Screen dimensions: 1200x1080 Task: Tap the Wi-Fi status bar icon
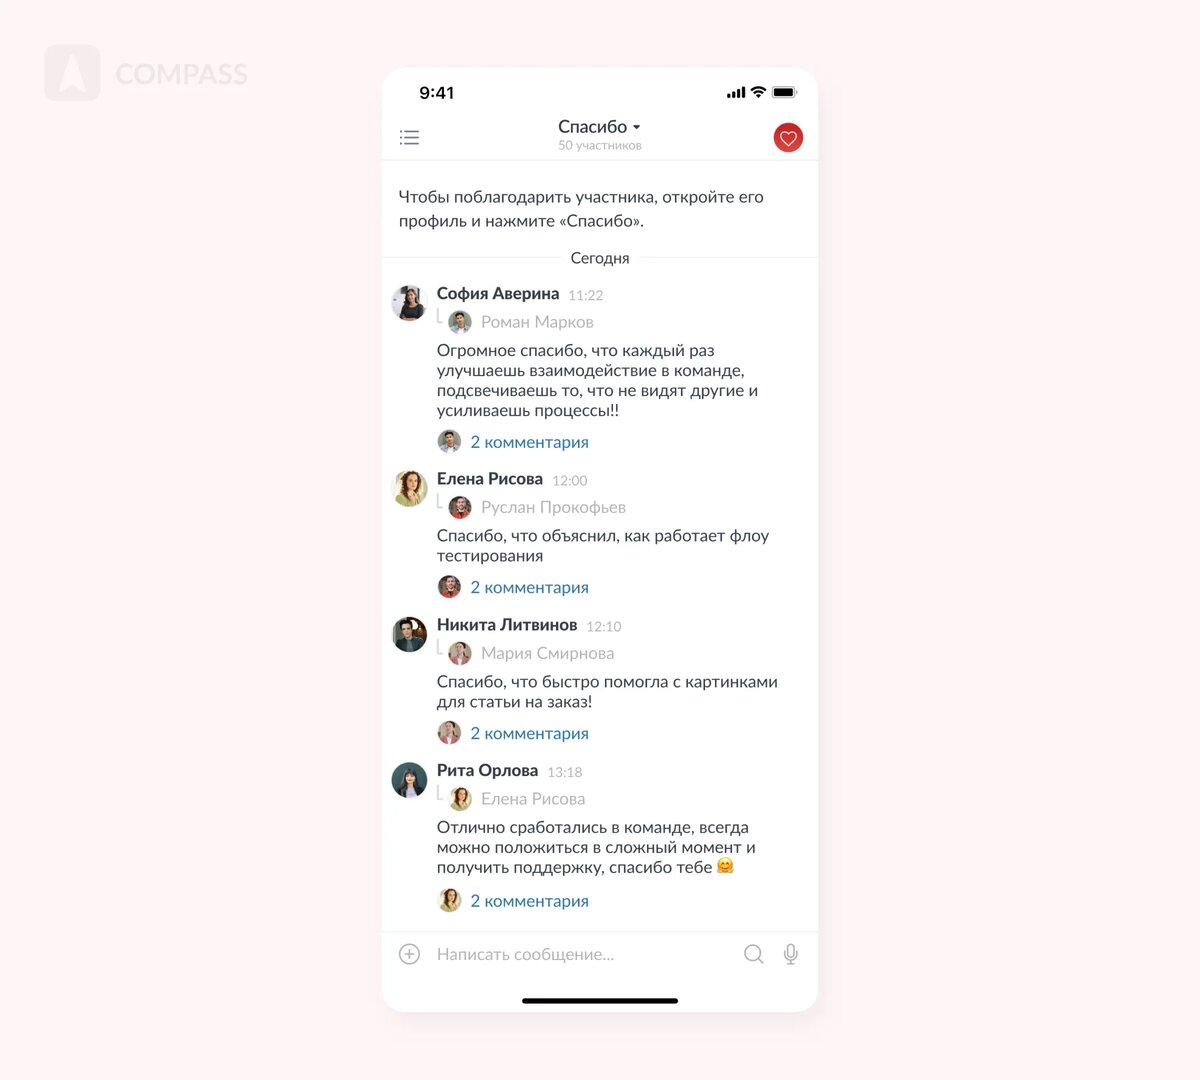758,92
